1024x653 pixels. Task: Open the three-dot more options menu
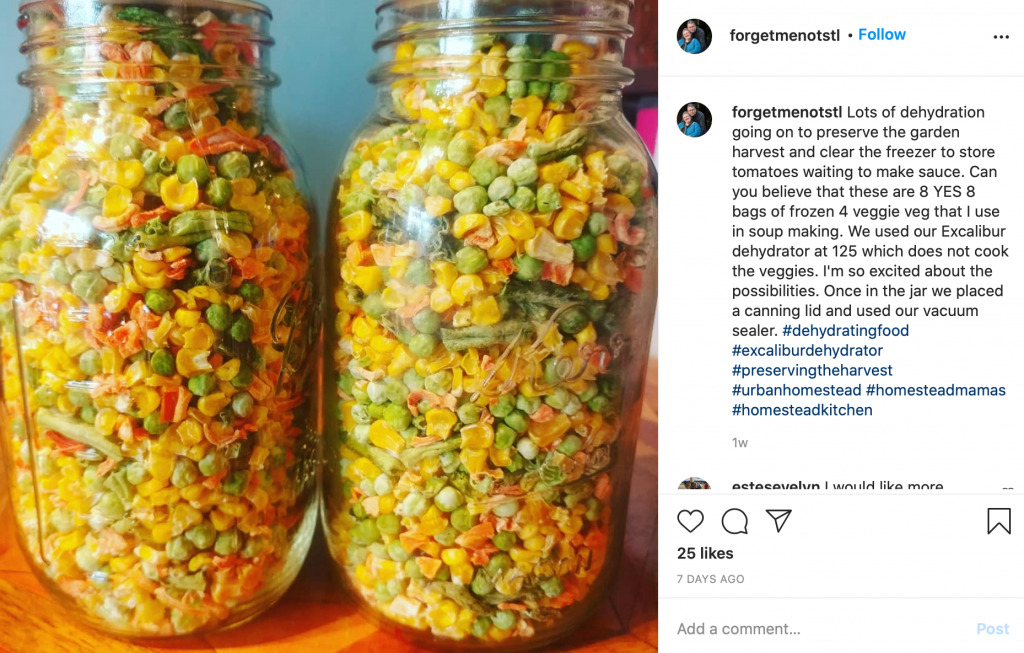pyautogui.click(x=1001, y=37)
